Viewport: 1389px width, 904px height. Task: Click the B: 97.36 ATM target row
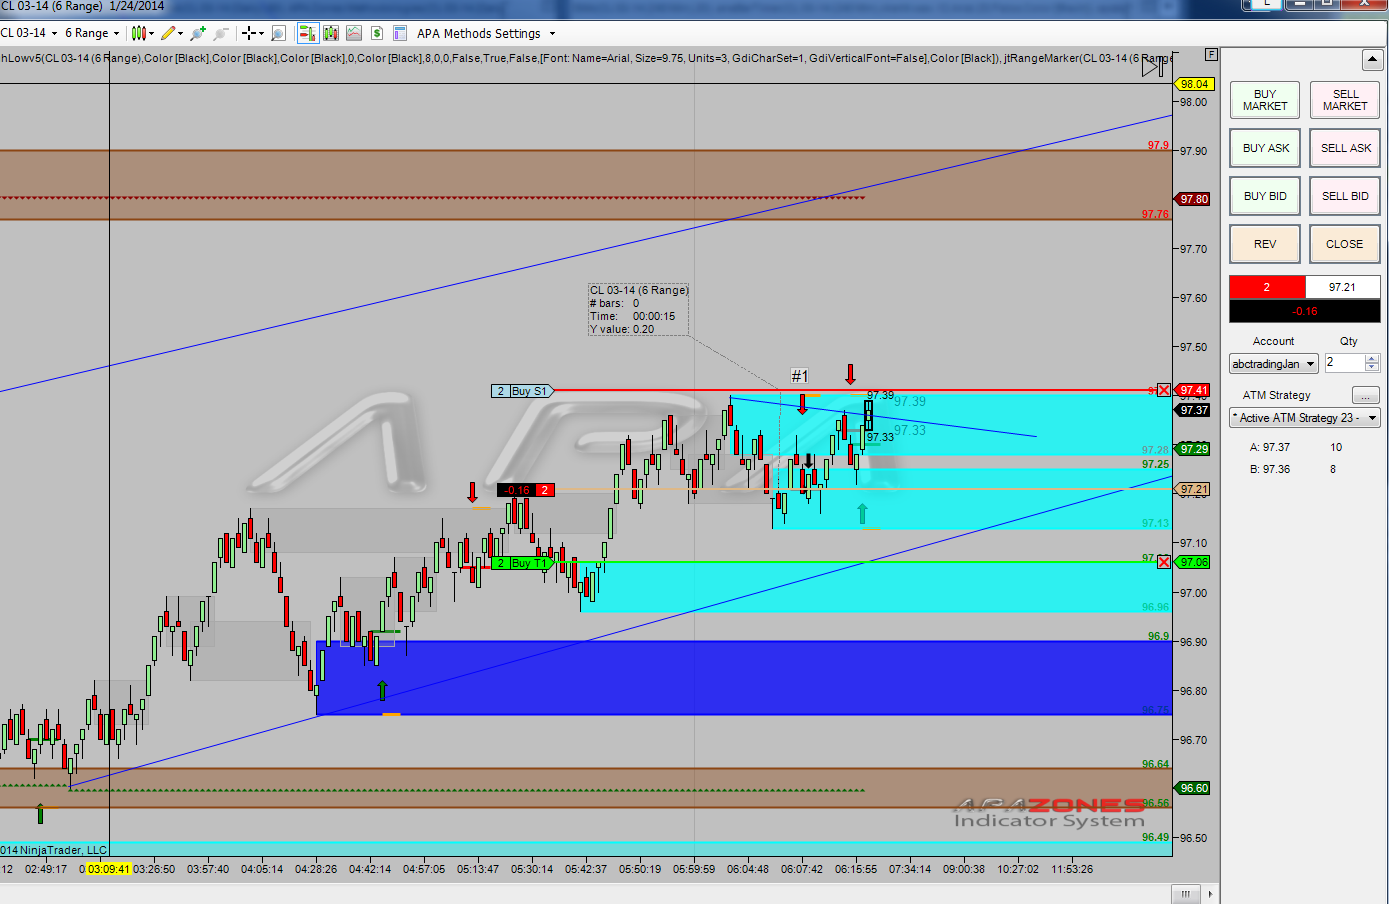(1292, 469)
